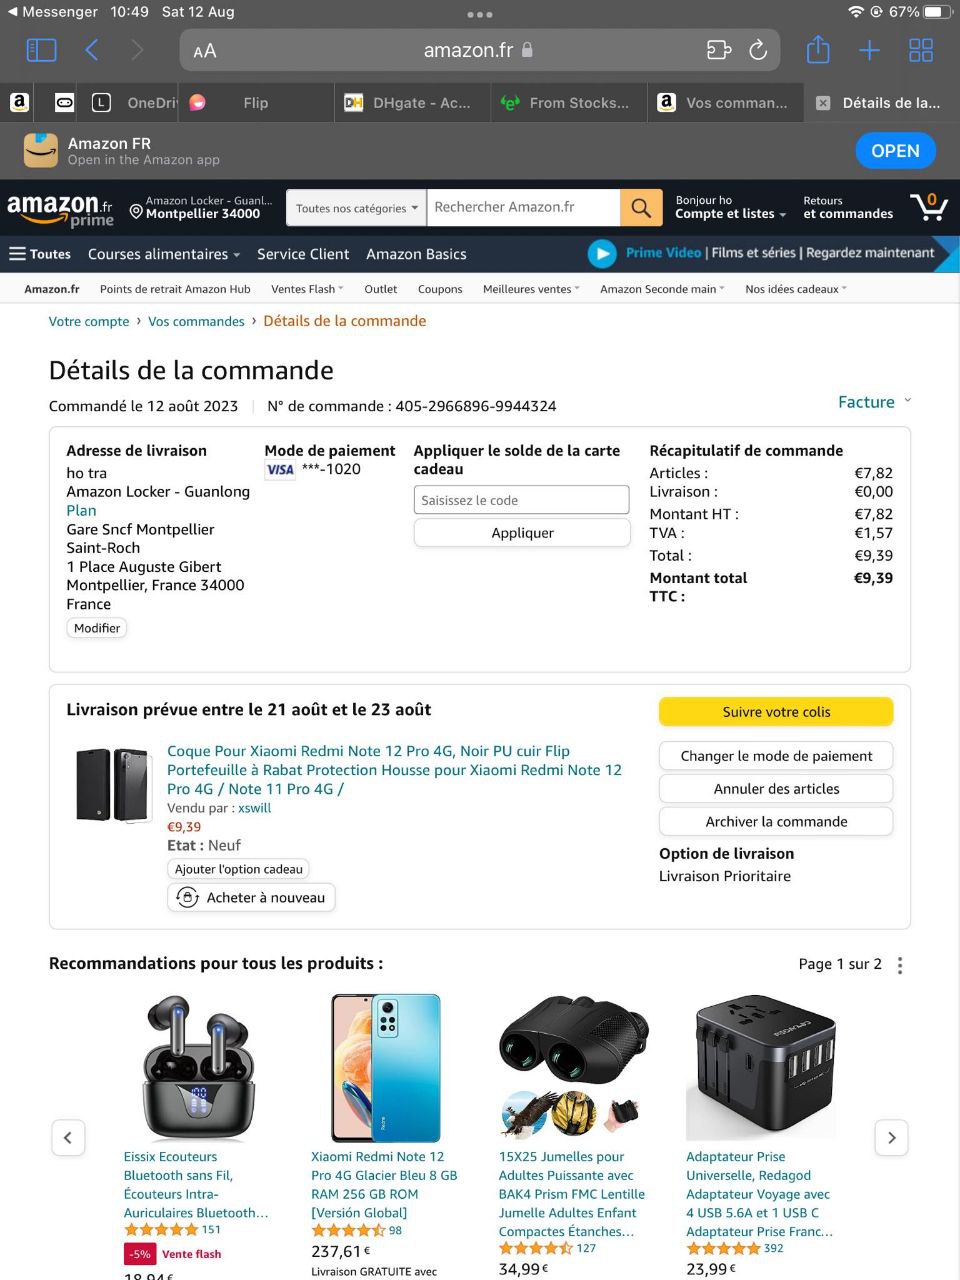
Task: Open the Xiaomi Redmi Note 12 thumbnail
Action: click(x=385, y=1068)
